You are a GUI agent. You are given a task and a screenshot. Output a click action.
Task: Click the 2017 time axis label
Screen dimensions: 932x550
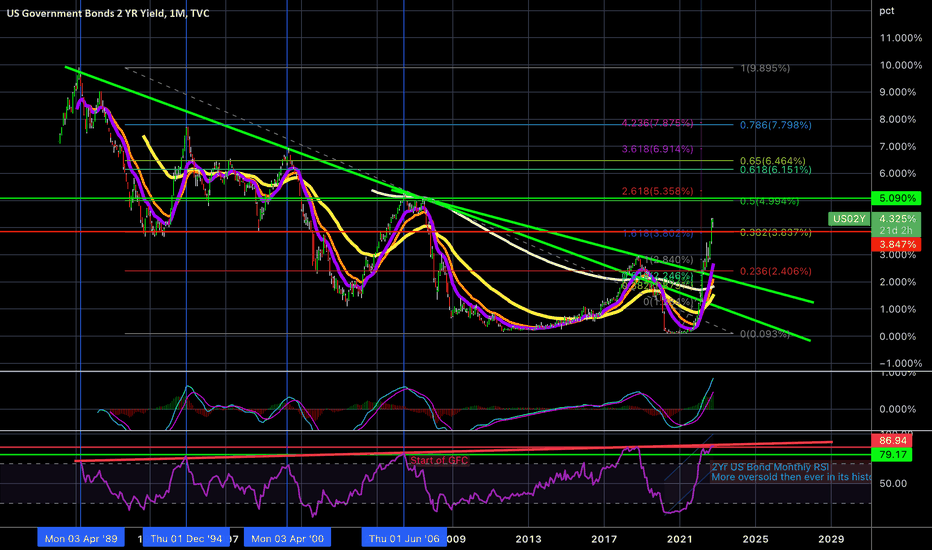click(604, 539)
